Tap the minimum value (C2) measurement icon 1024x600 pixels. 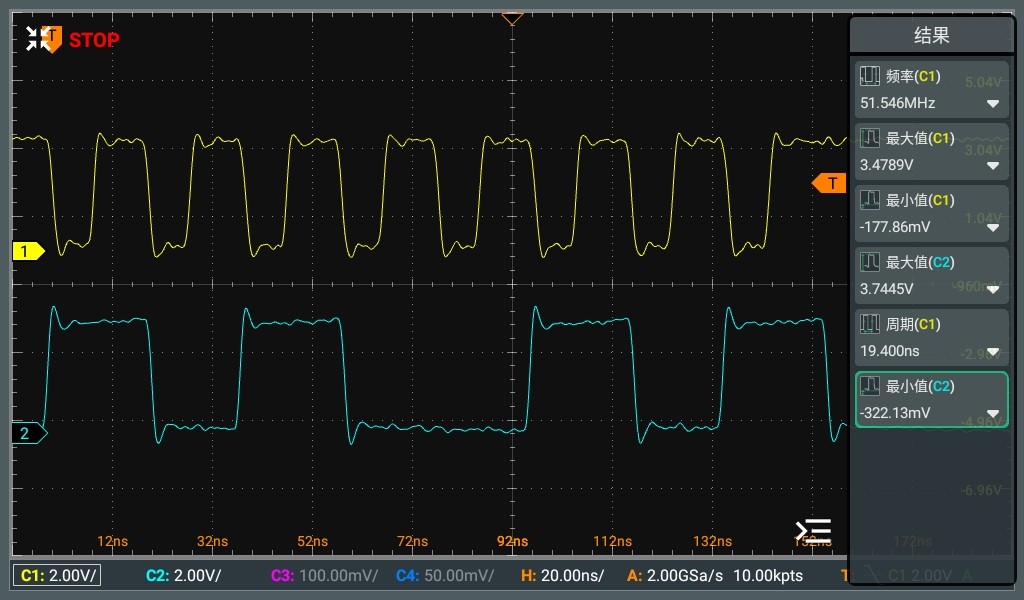pyautogui.click(x=871, y=386)
